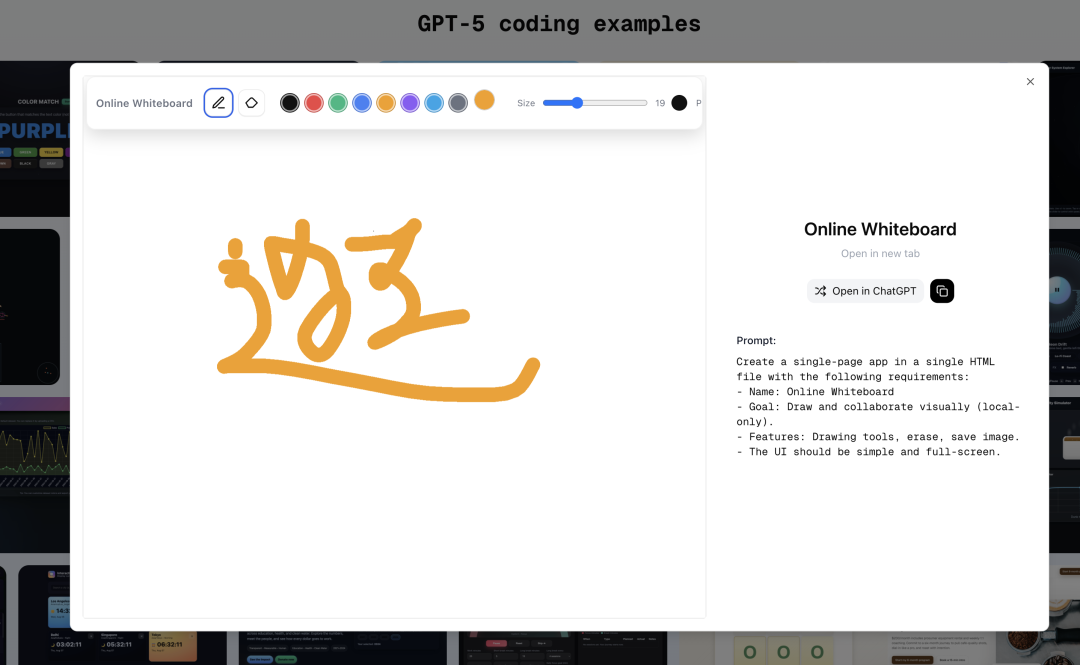Pick the red color swatch

point(313,103)
